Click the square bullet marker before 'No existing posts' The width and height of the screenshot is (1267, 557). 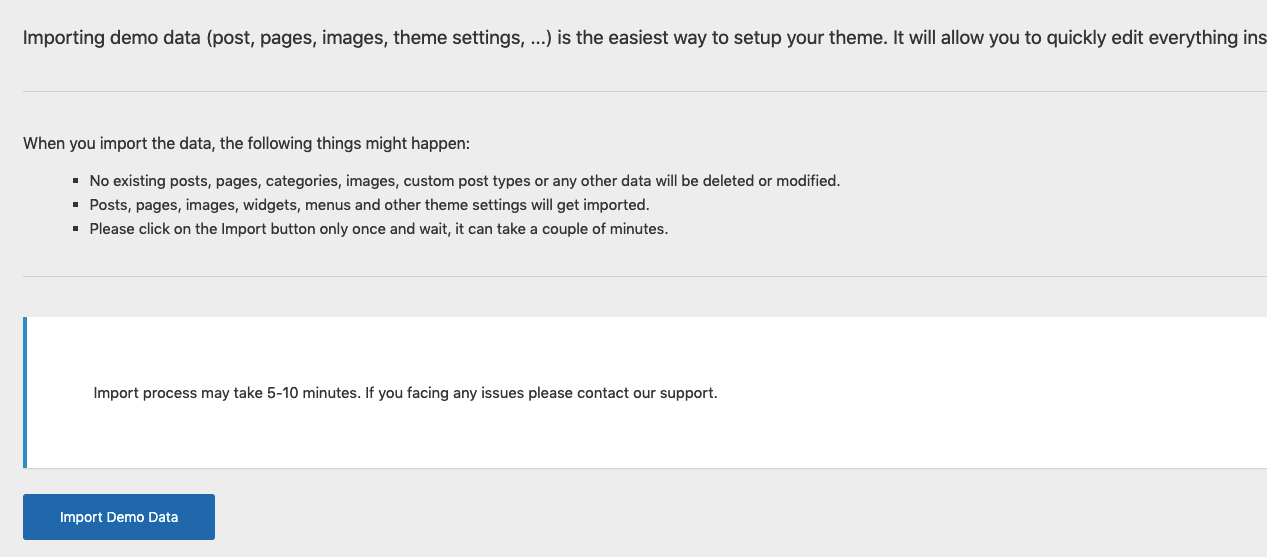tap(76, 182)
